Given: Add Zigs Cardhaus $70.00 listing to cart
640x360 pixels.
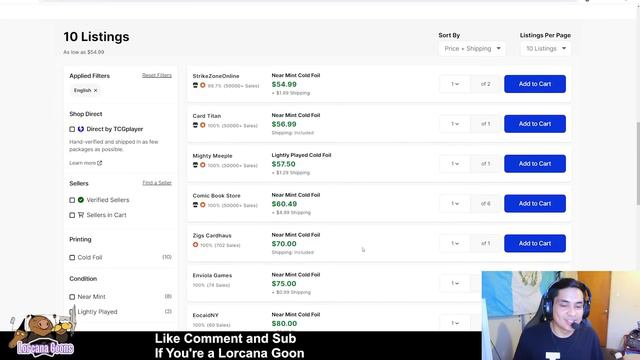Looking at the screenshot, I should click(535, 243).
